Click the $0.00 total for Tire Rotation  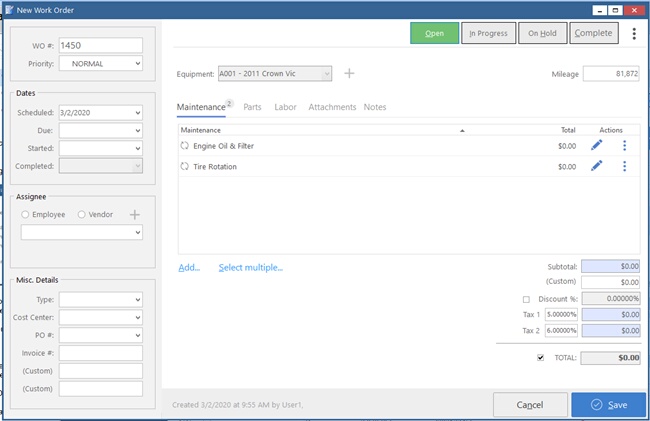pyautogui.click(x=567, y=167)
